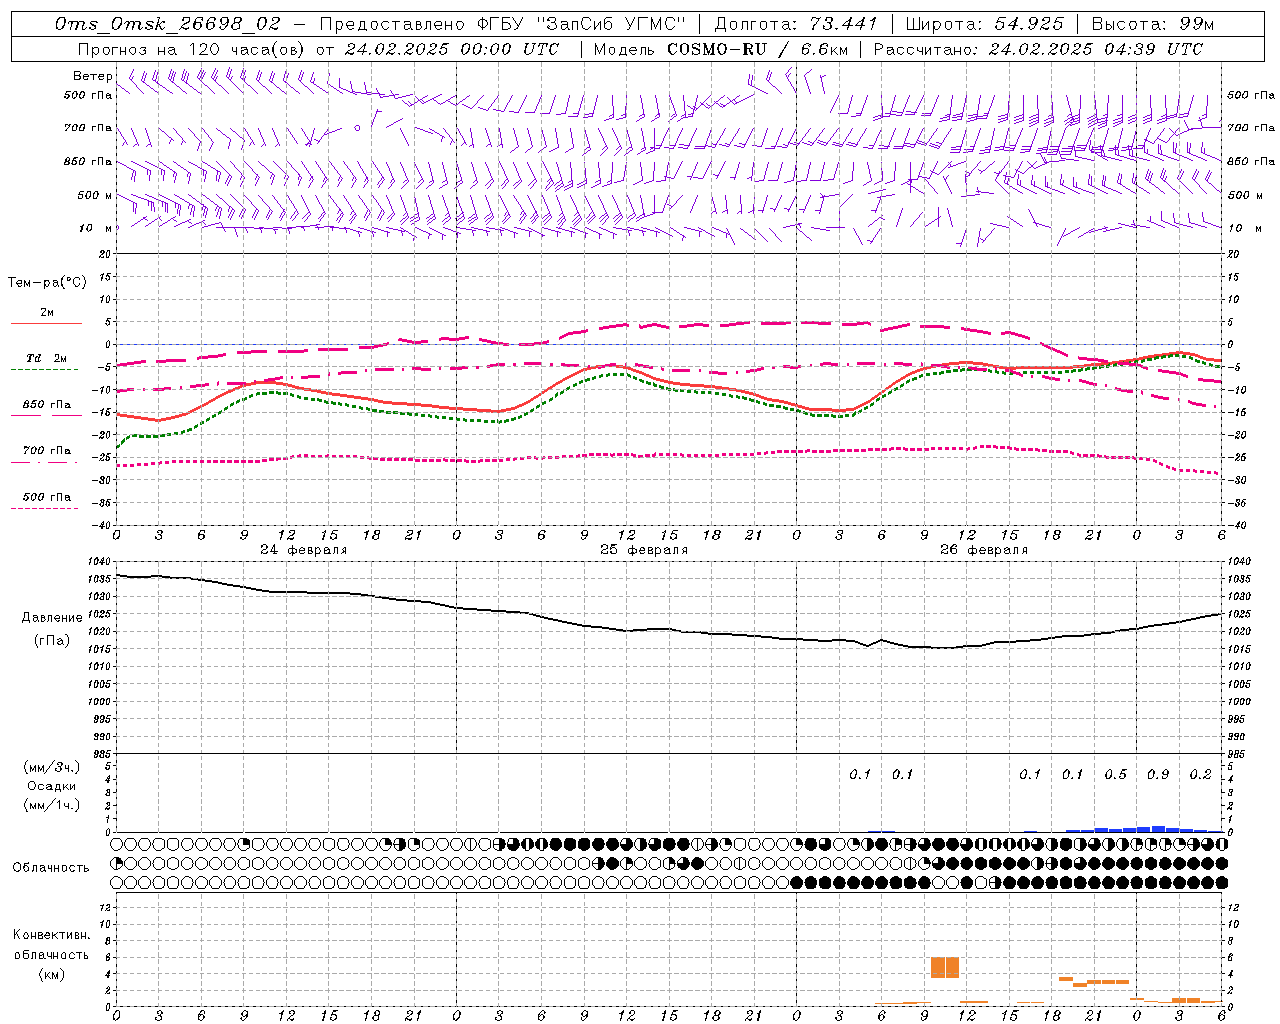Click the date label 26 февраля
1280x1024 pixels.
pos(984,550)
